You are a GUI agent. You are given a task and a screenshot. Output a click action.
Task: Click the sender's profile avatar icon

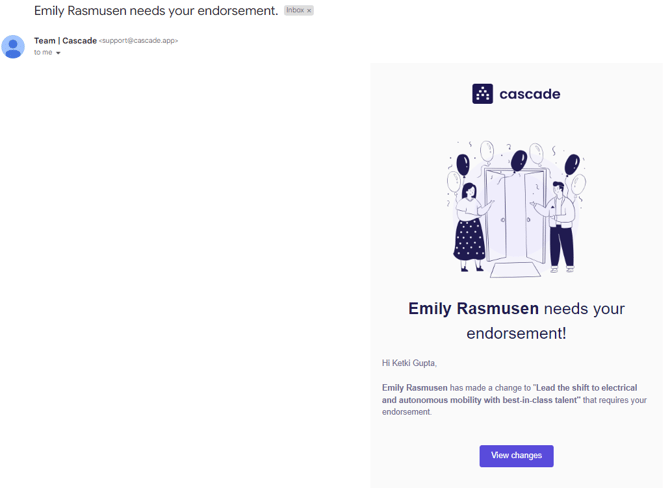click(13, 47)
